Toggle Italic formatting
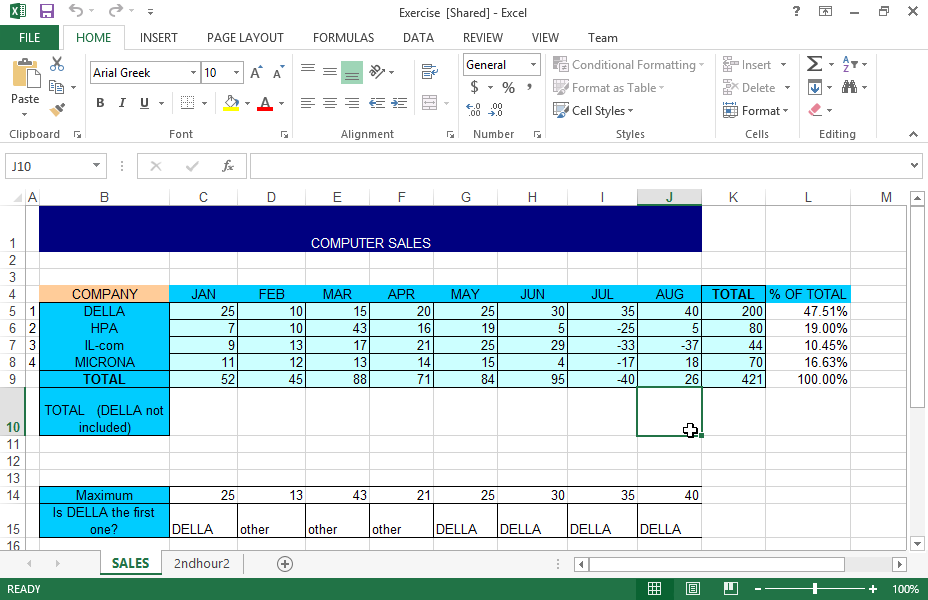The height and width of the screenshot is (600, 928). [x=123, y=103]
